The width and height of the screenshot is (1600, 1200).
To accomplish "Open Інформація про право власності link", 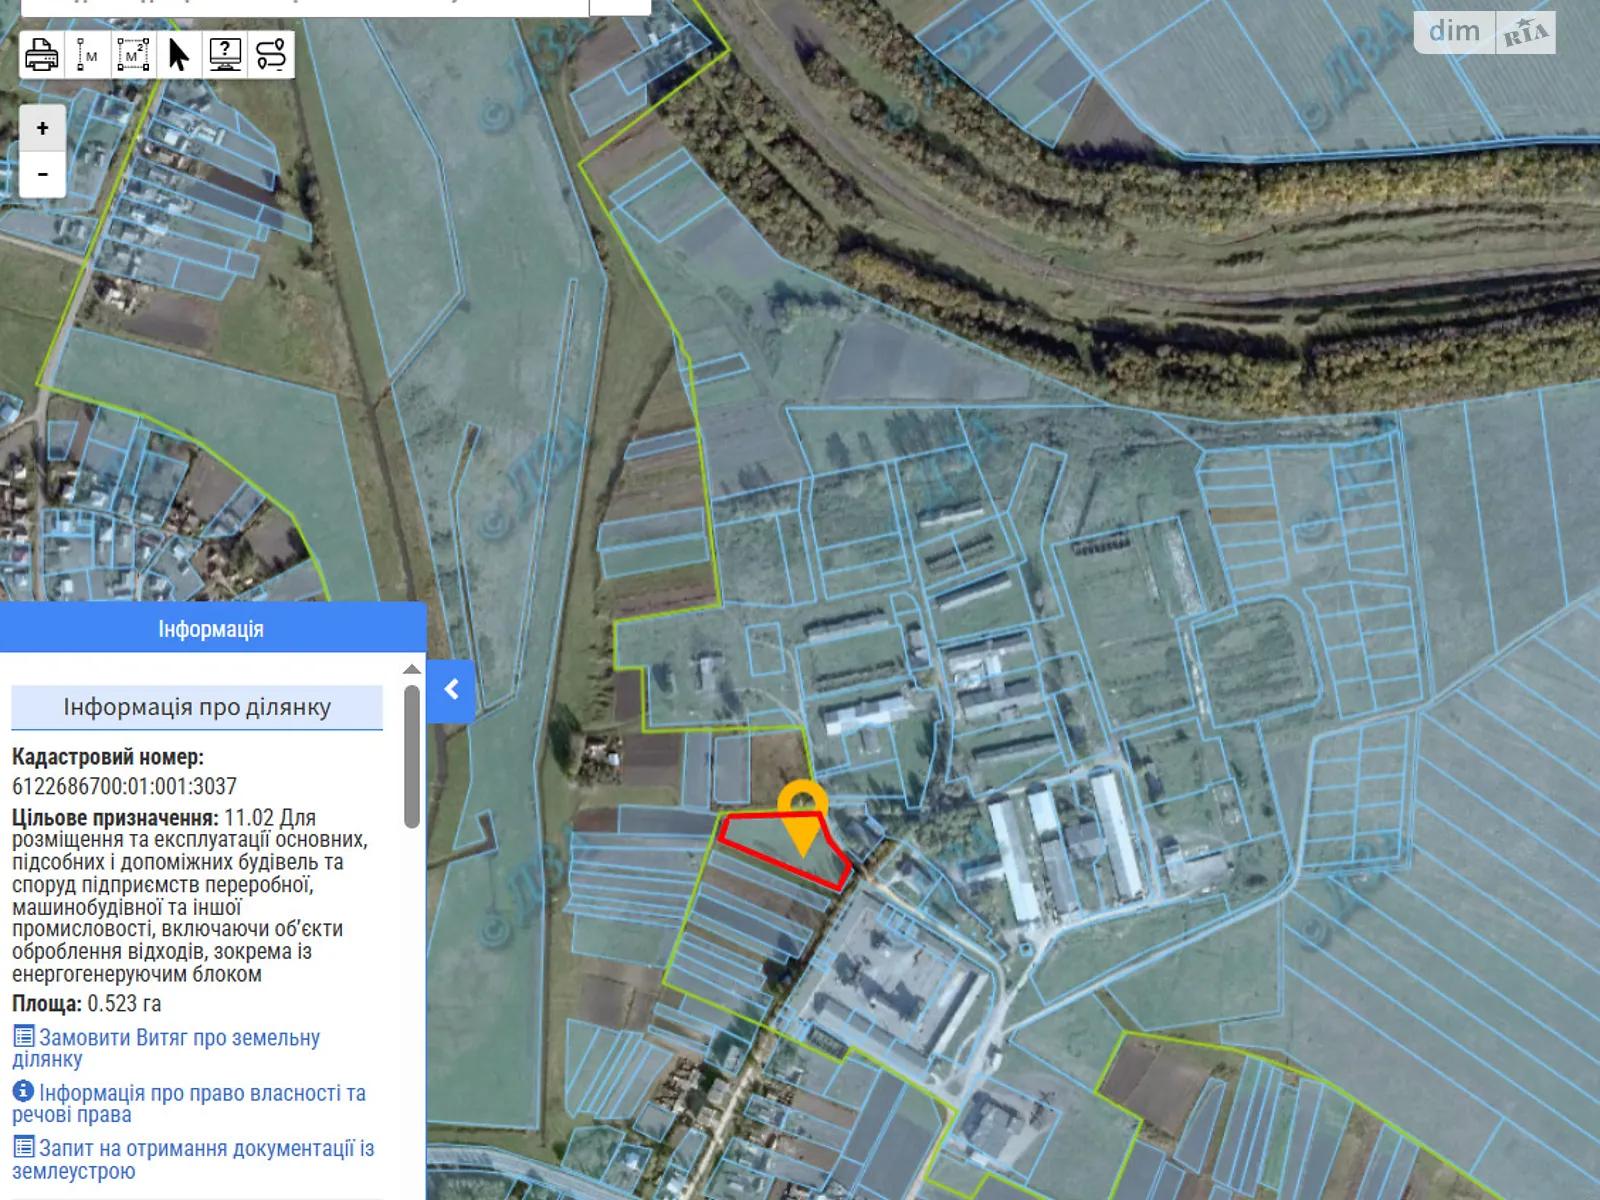I will point(189,1103).
